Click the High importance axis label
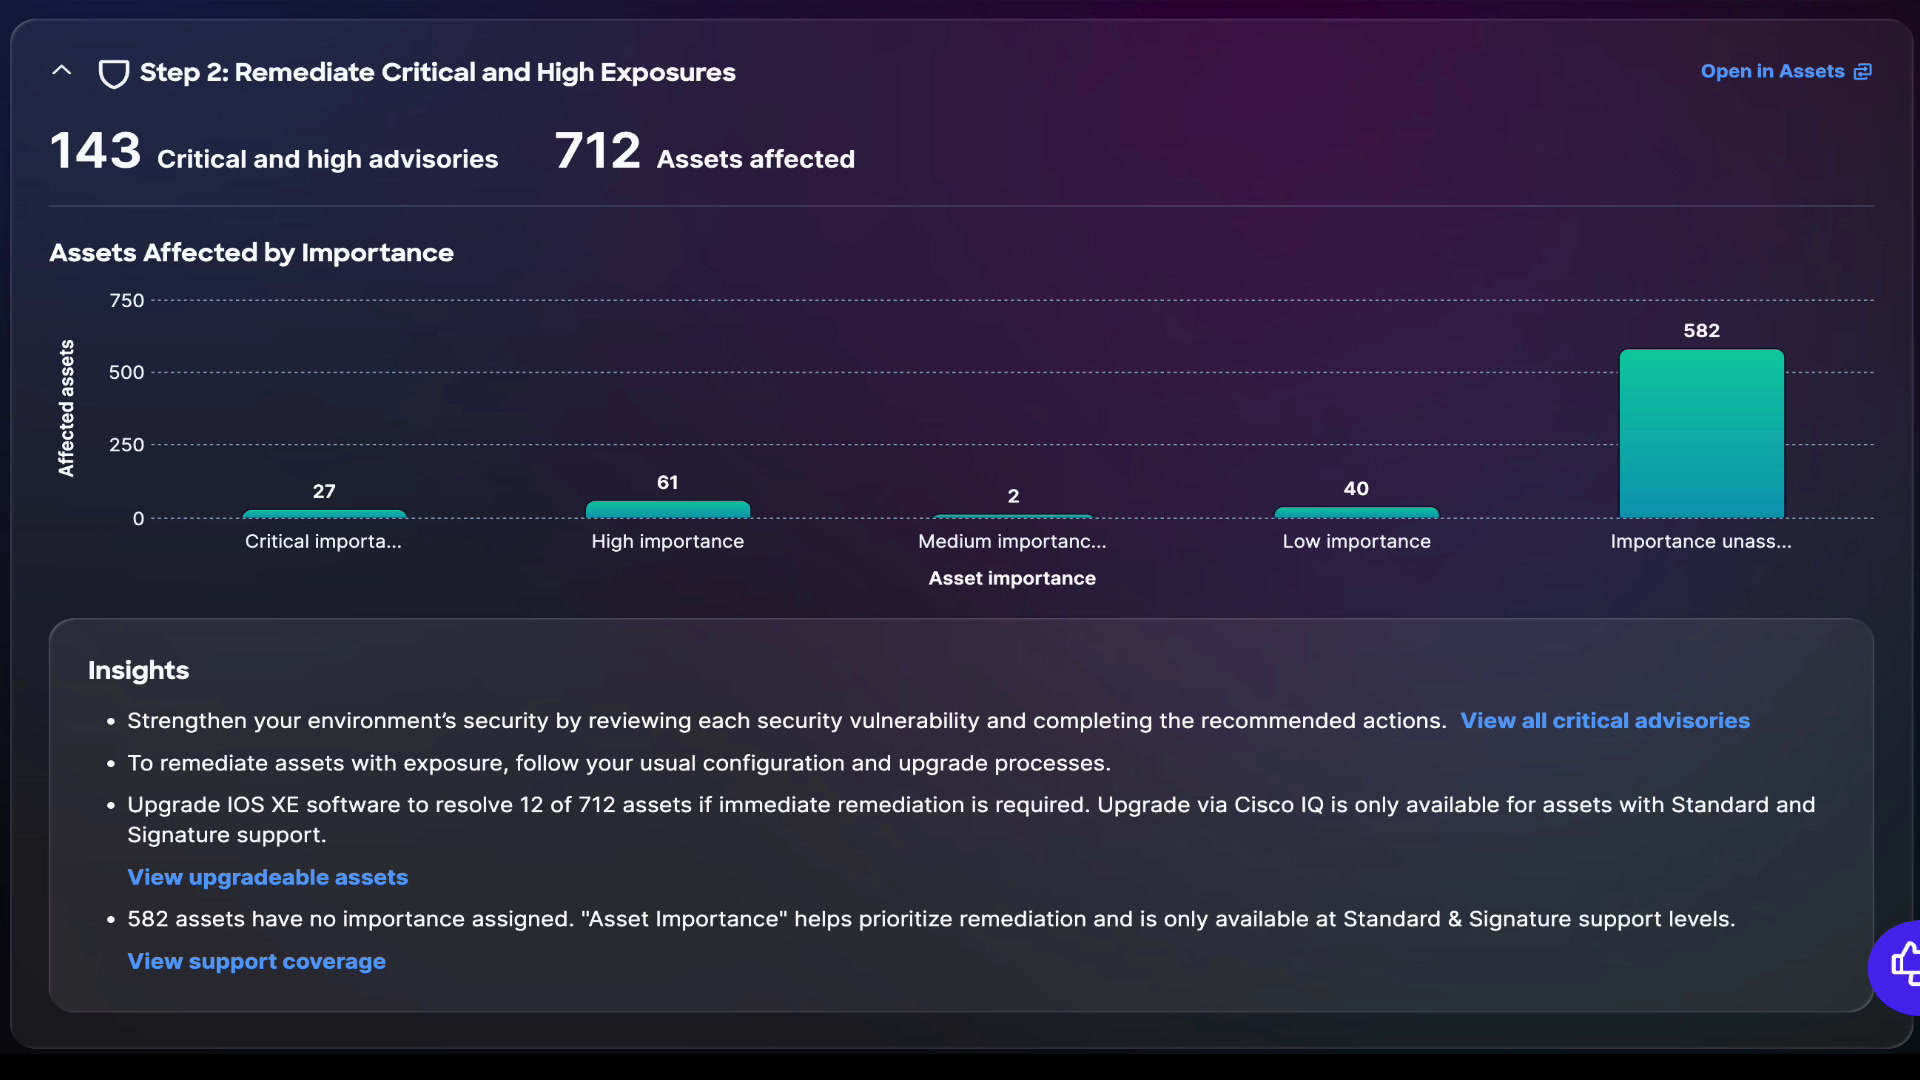 (x=667, y=541)
